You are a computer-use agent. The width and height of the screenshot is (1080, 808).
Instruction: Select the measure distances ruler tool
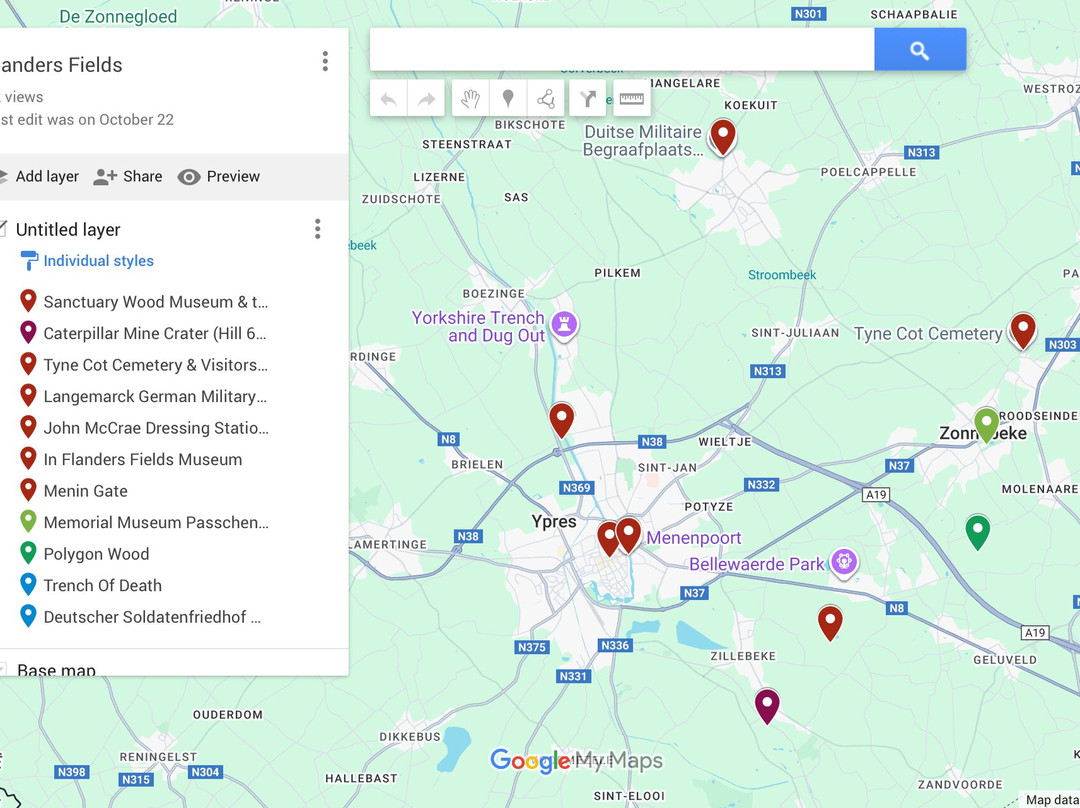point(631,99)
